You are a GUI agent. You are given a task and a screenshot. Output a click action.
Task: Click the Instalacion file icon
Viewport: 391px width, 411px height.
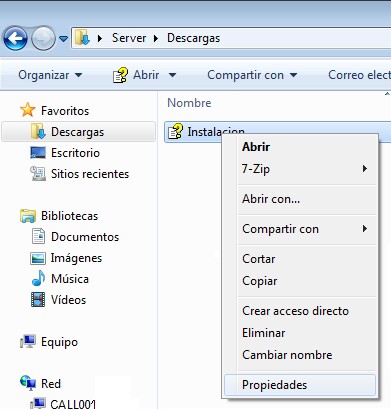point(175,131)
